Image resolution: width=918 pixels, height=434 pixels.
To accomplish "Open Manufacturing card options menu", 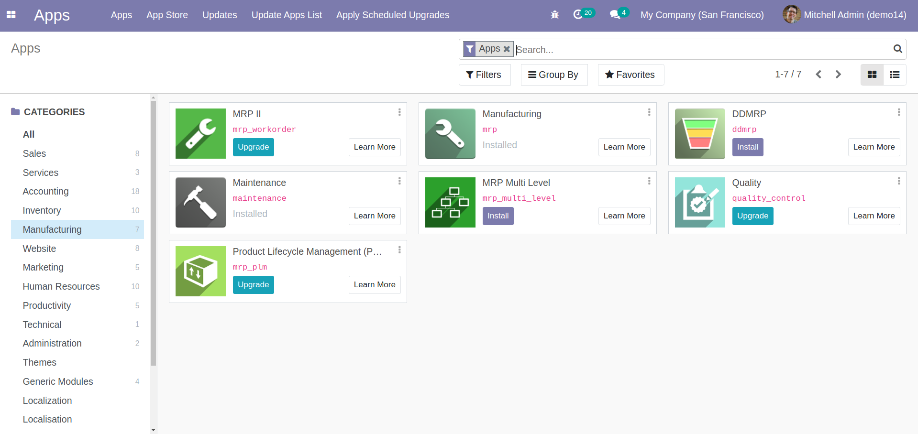I will click(649, 112).
